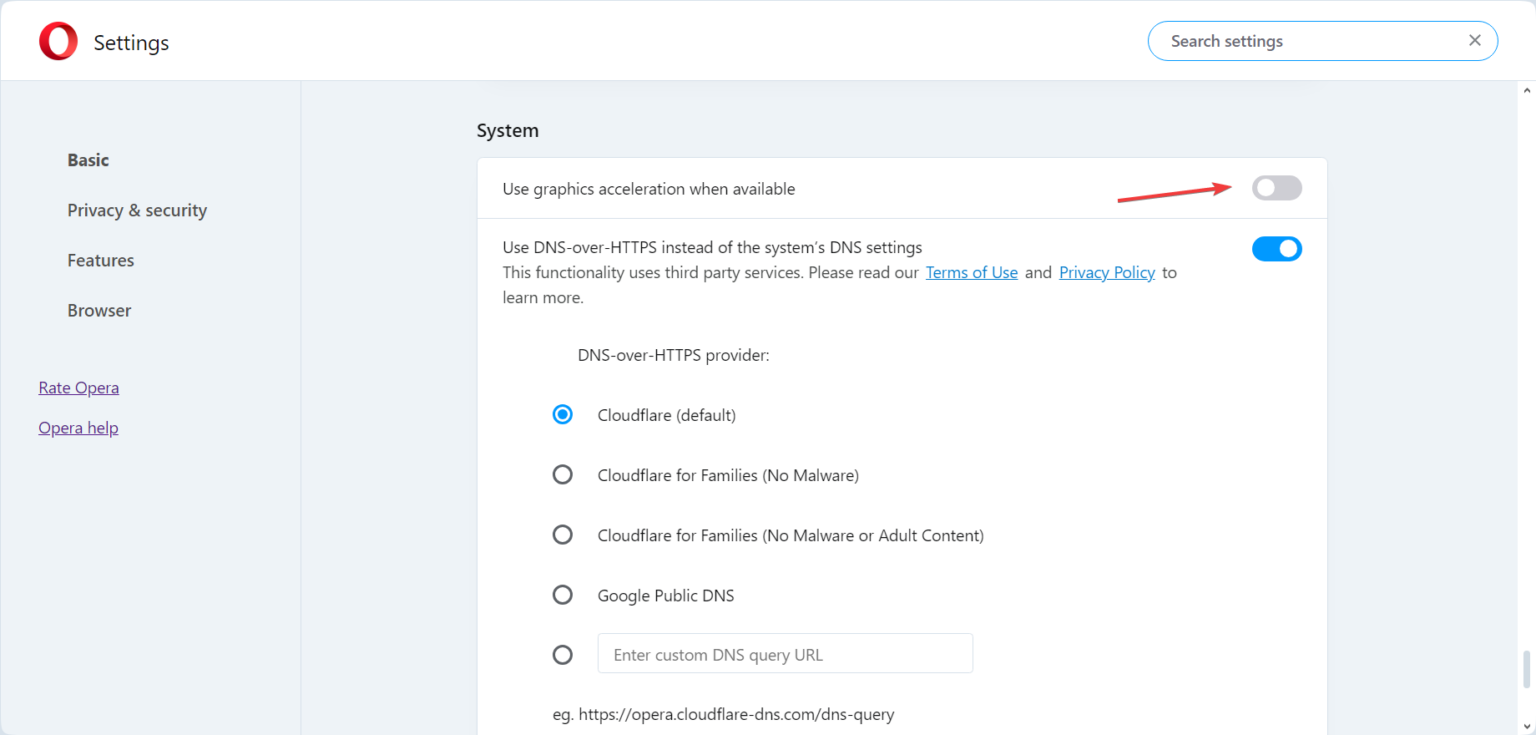Click the Opera logo icon
1536x735 pixels.
click(x=58, y=42)
